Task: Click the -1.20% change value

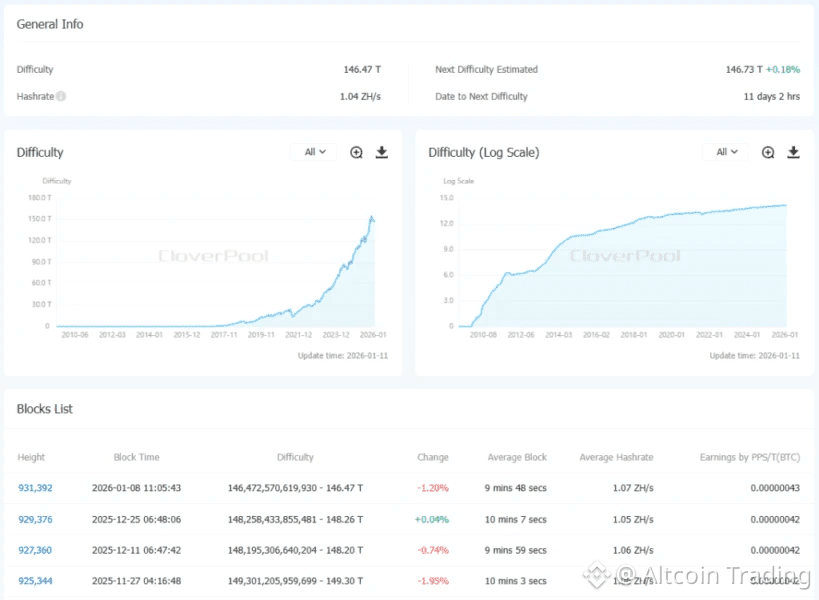Action: click(x=433, y=488)
